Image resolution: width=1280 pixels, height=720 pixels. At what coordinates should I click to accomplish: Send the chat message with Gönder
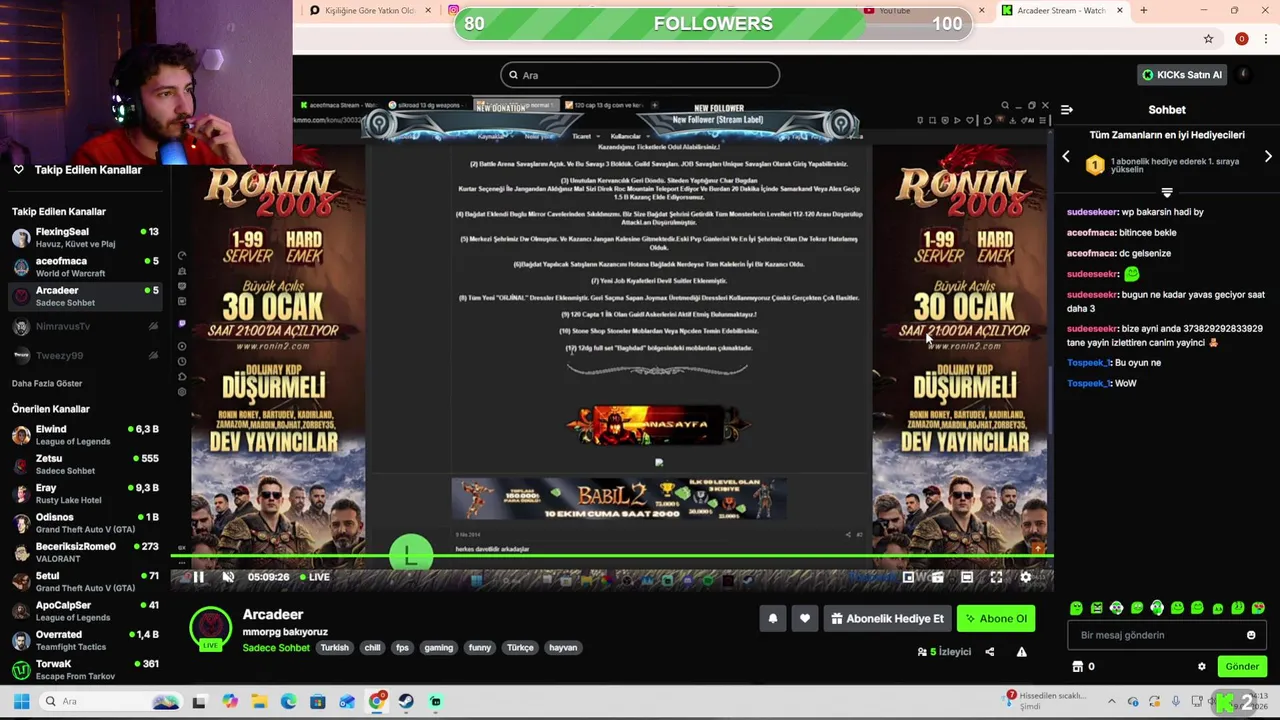[x=1242, y=667]
